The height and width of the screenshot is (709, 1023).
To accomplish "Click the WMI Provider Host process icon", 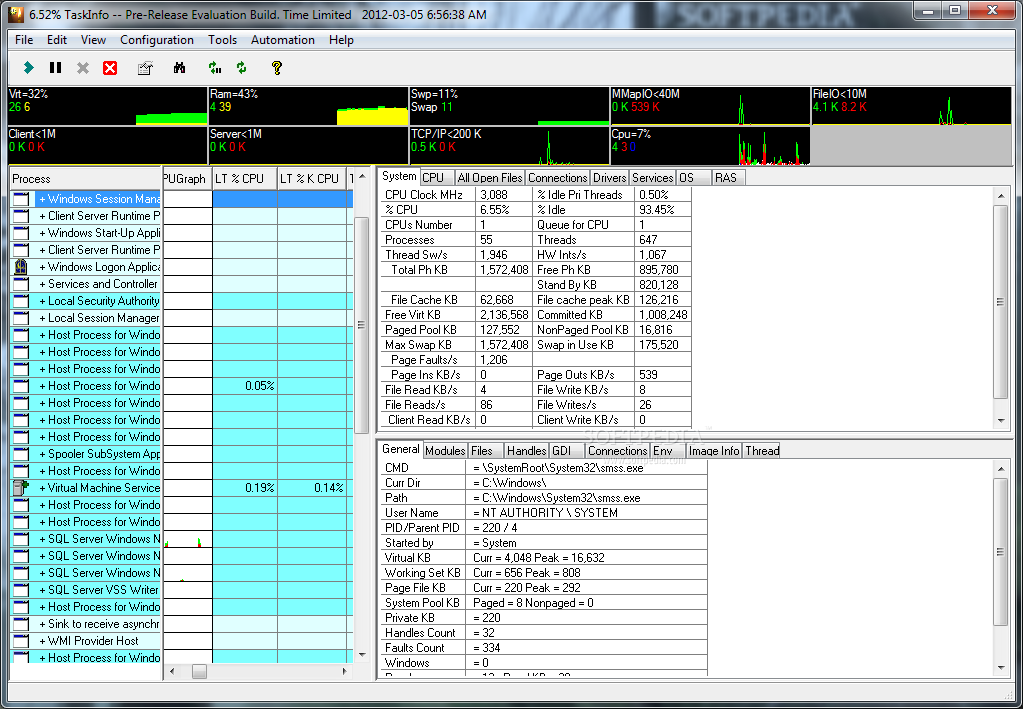I will (21, 641).
